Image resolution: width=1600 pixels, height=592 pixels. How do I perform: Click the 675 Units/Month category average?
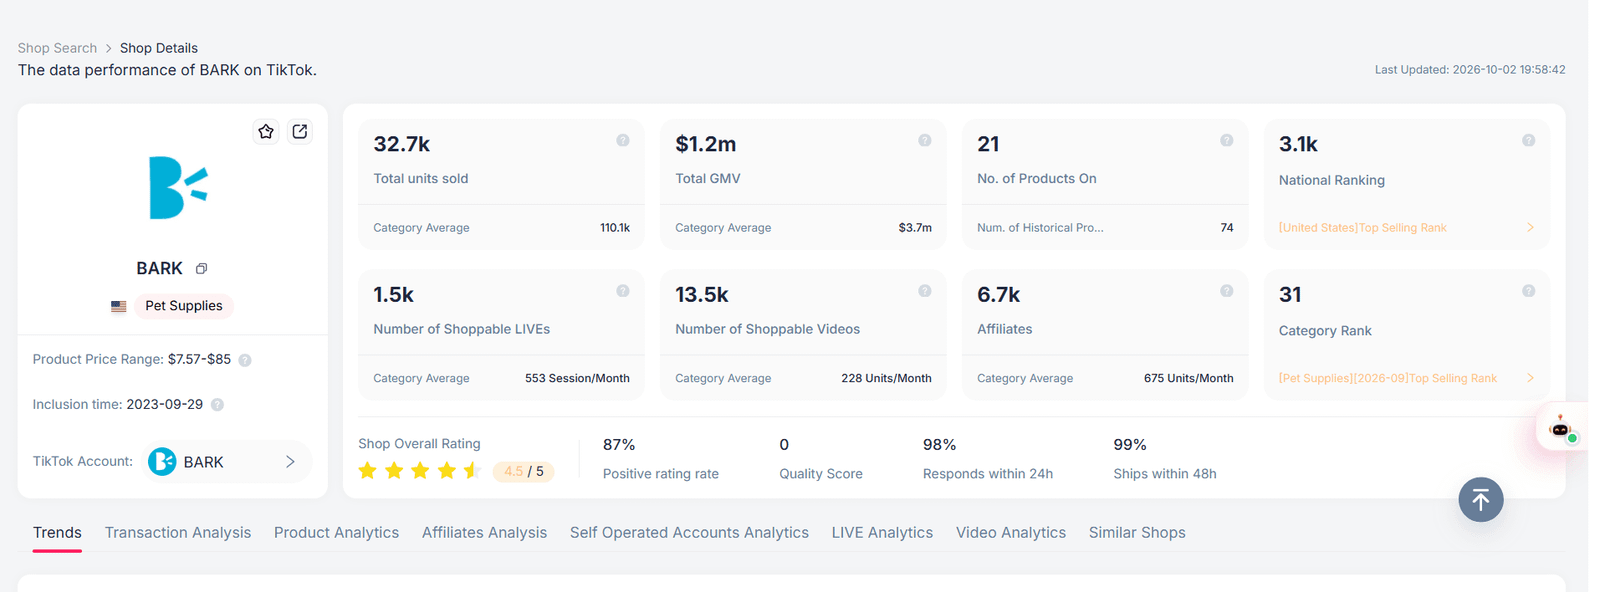(x=1188, y=378)
